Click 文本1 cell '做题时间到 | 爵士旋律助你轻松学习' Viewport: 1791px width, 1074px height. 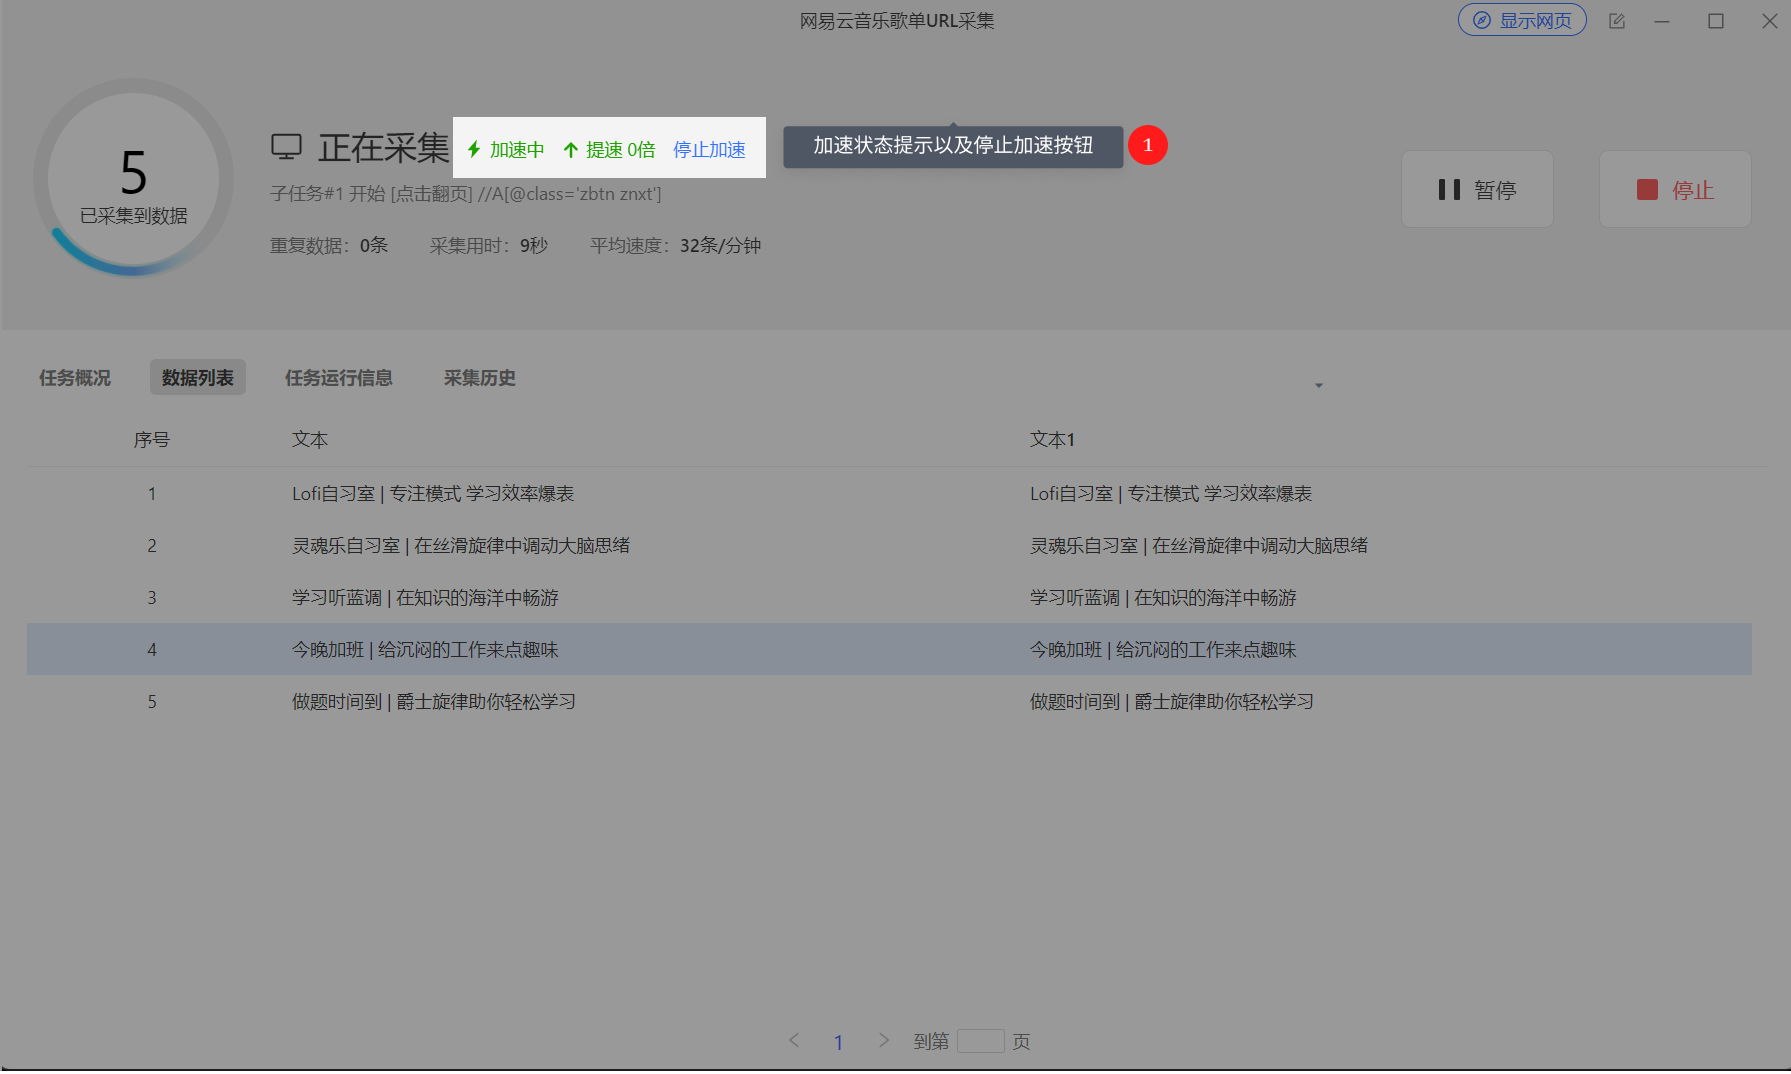pyautogui.click(x=1172, y=701)
